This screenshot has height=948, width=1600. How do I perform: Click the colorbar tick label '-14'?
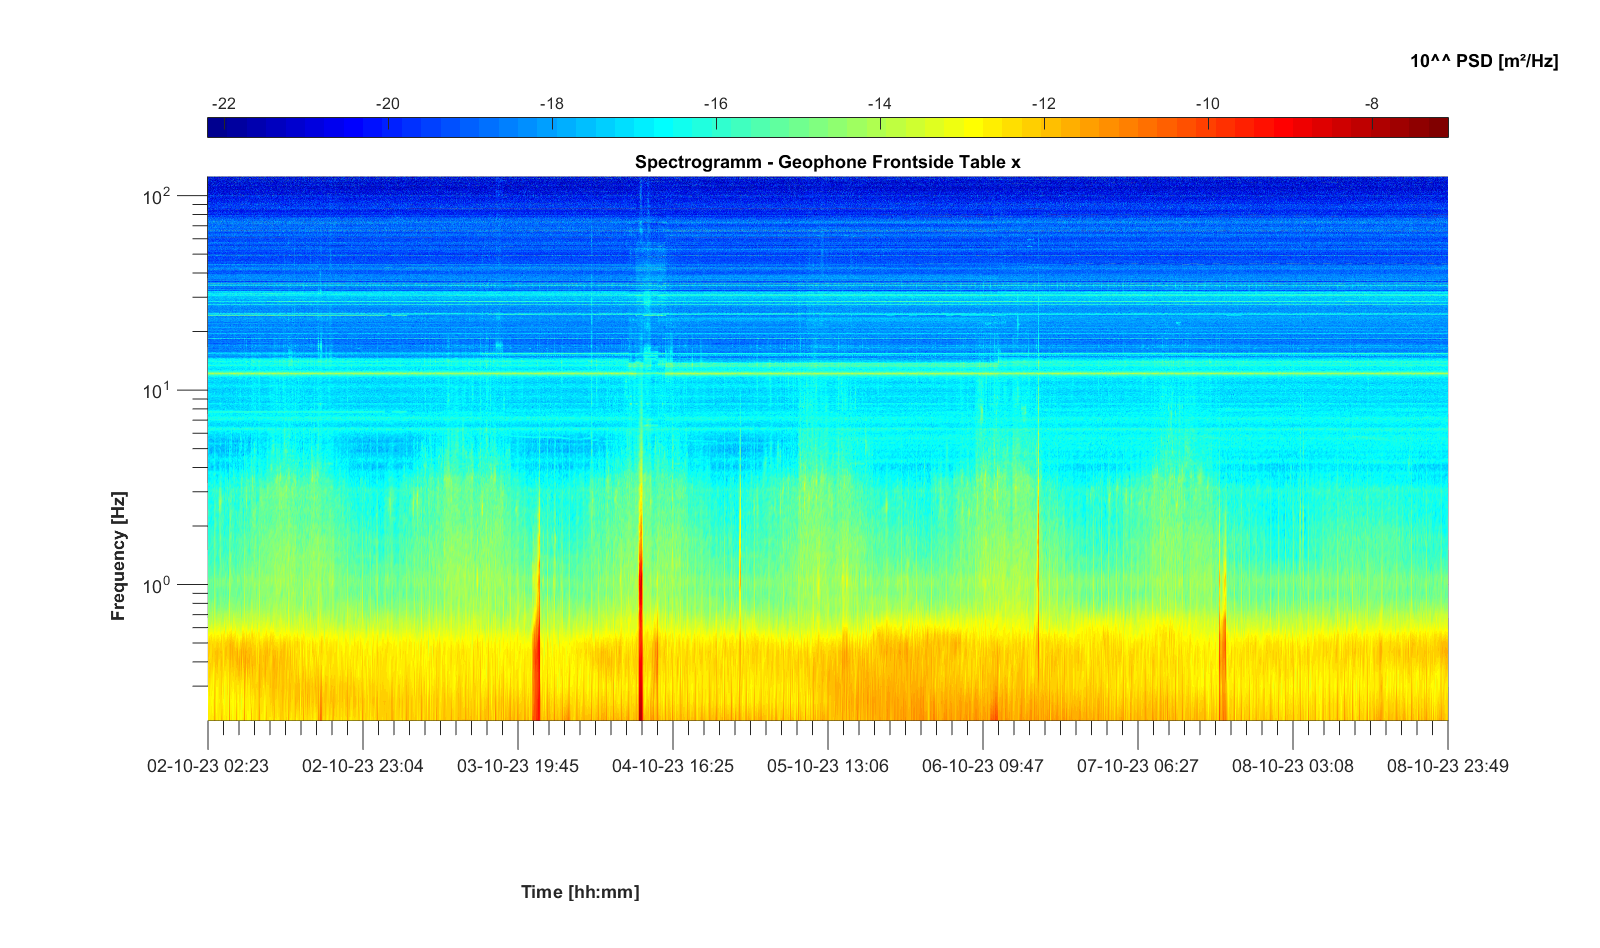[x=880, y=104]
